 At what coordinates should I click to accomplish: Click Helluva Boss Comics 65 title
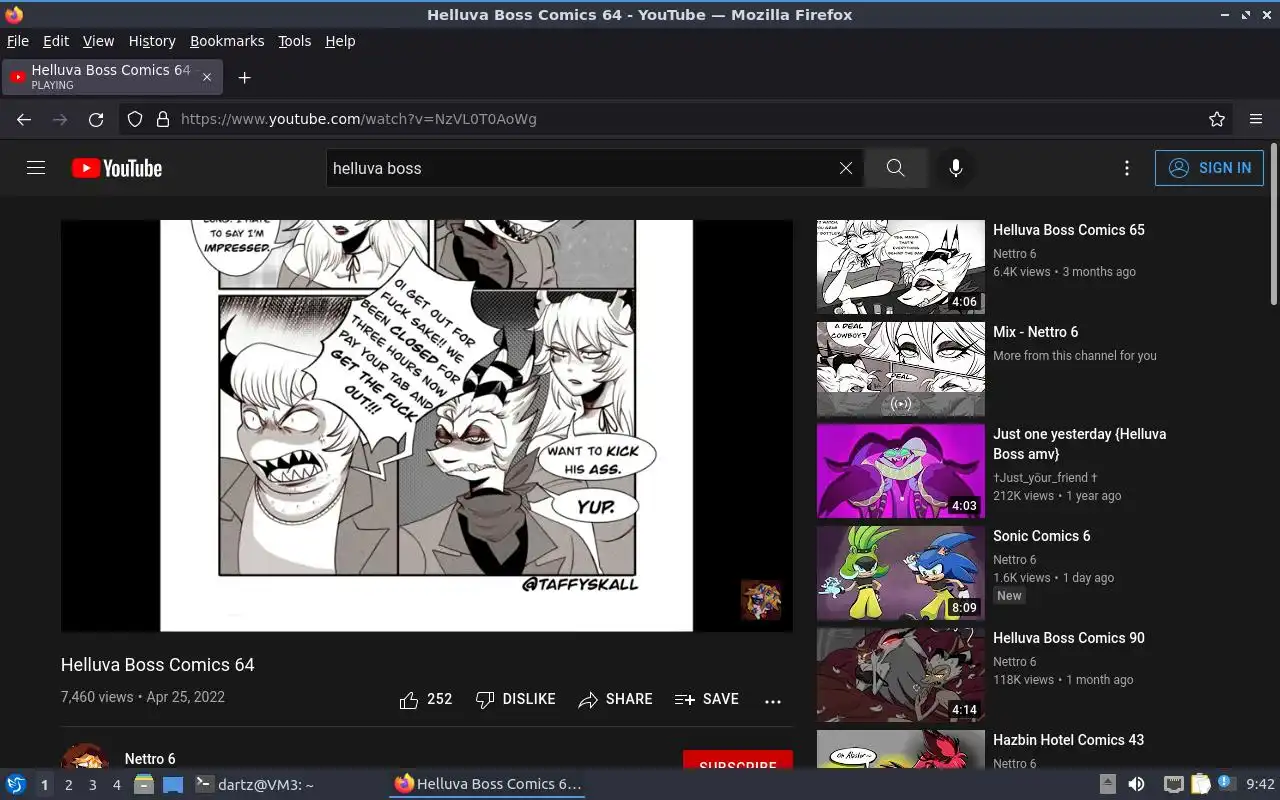click(1069, 230)
